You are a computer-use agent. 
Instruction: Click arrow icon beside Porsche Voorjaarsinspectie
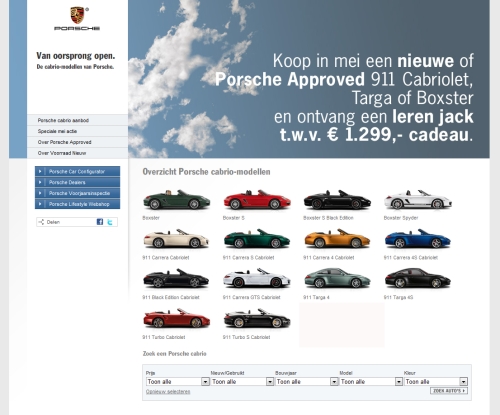pyautogui.click(x=40, y=193)
